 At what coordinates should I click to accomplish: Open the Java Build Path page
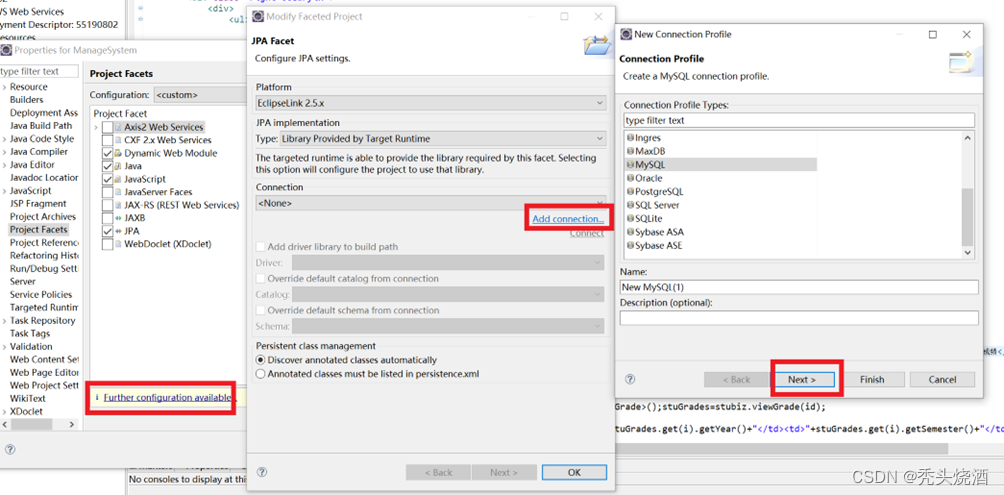point(41,126)
